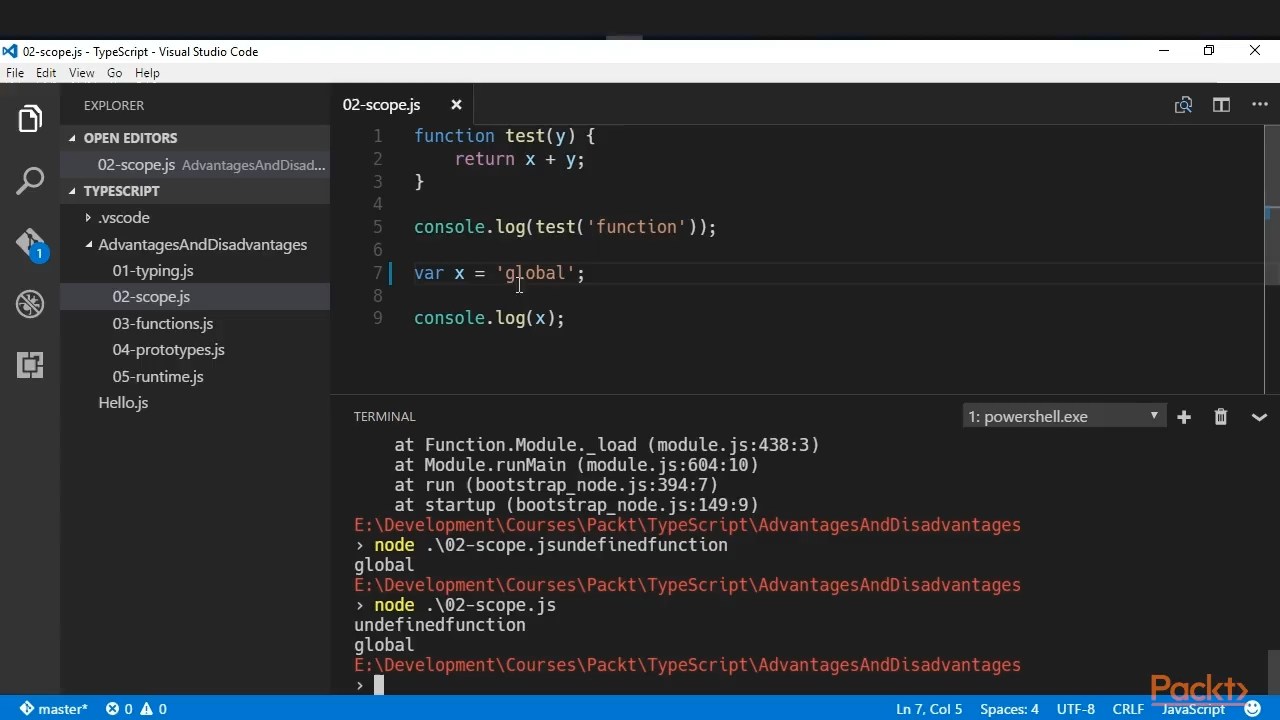This screenshot has width=1280, height=720.
Task: Kill terminal with trash icon
Action: click(x=1220, y=417)
